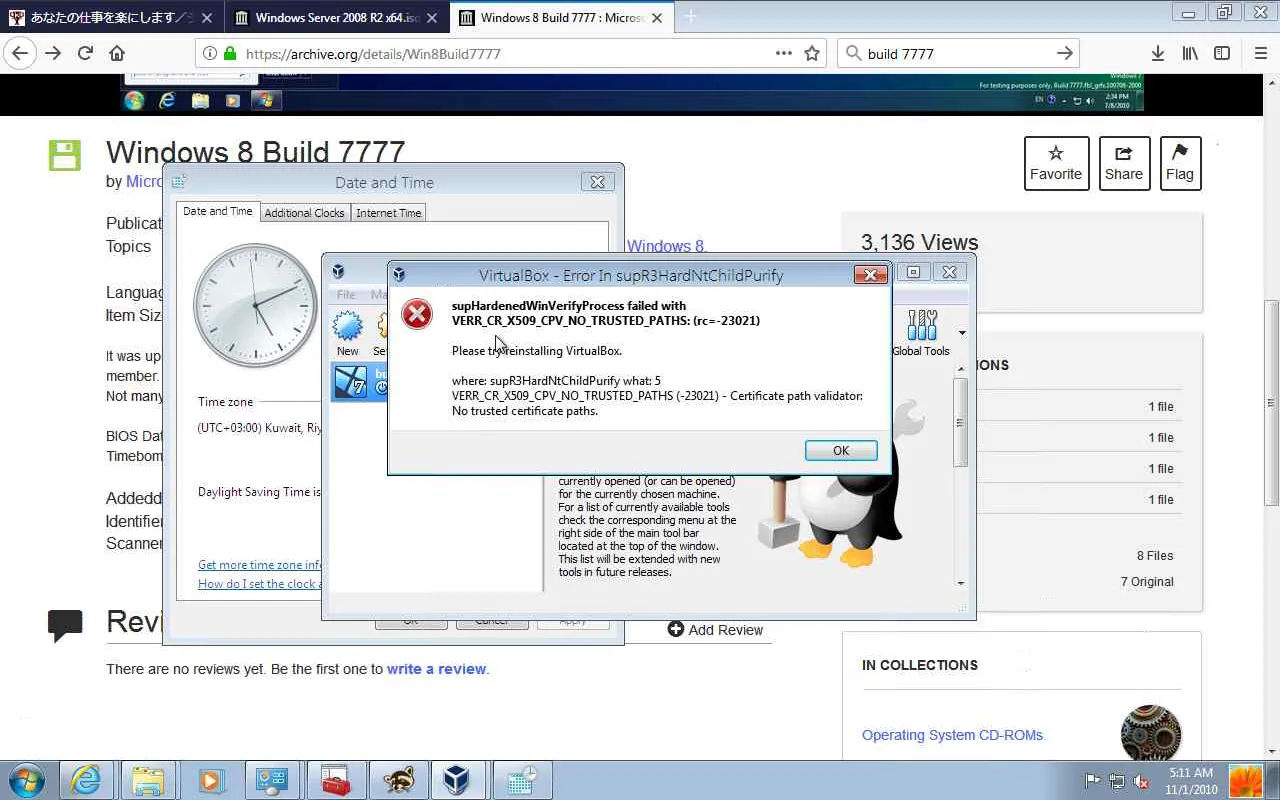The height and width of the screenshot is (800, 1280).
Task: Open the 'How do I set the clock' link
Action: tap(259, 584)
